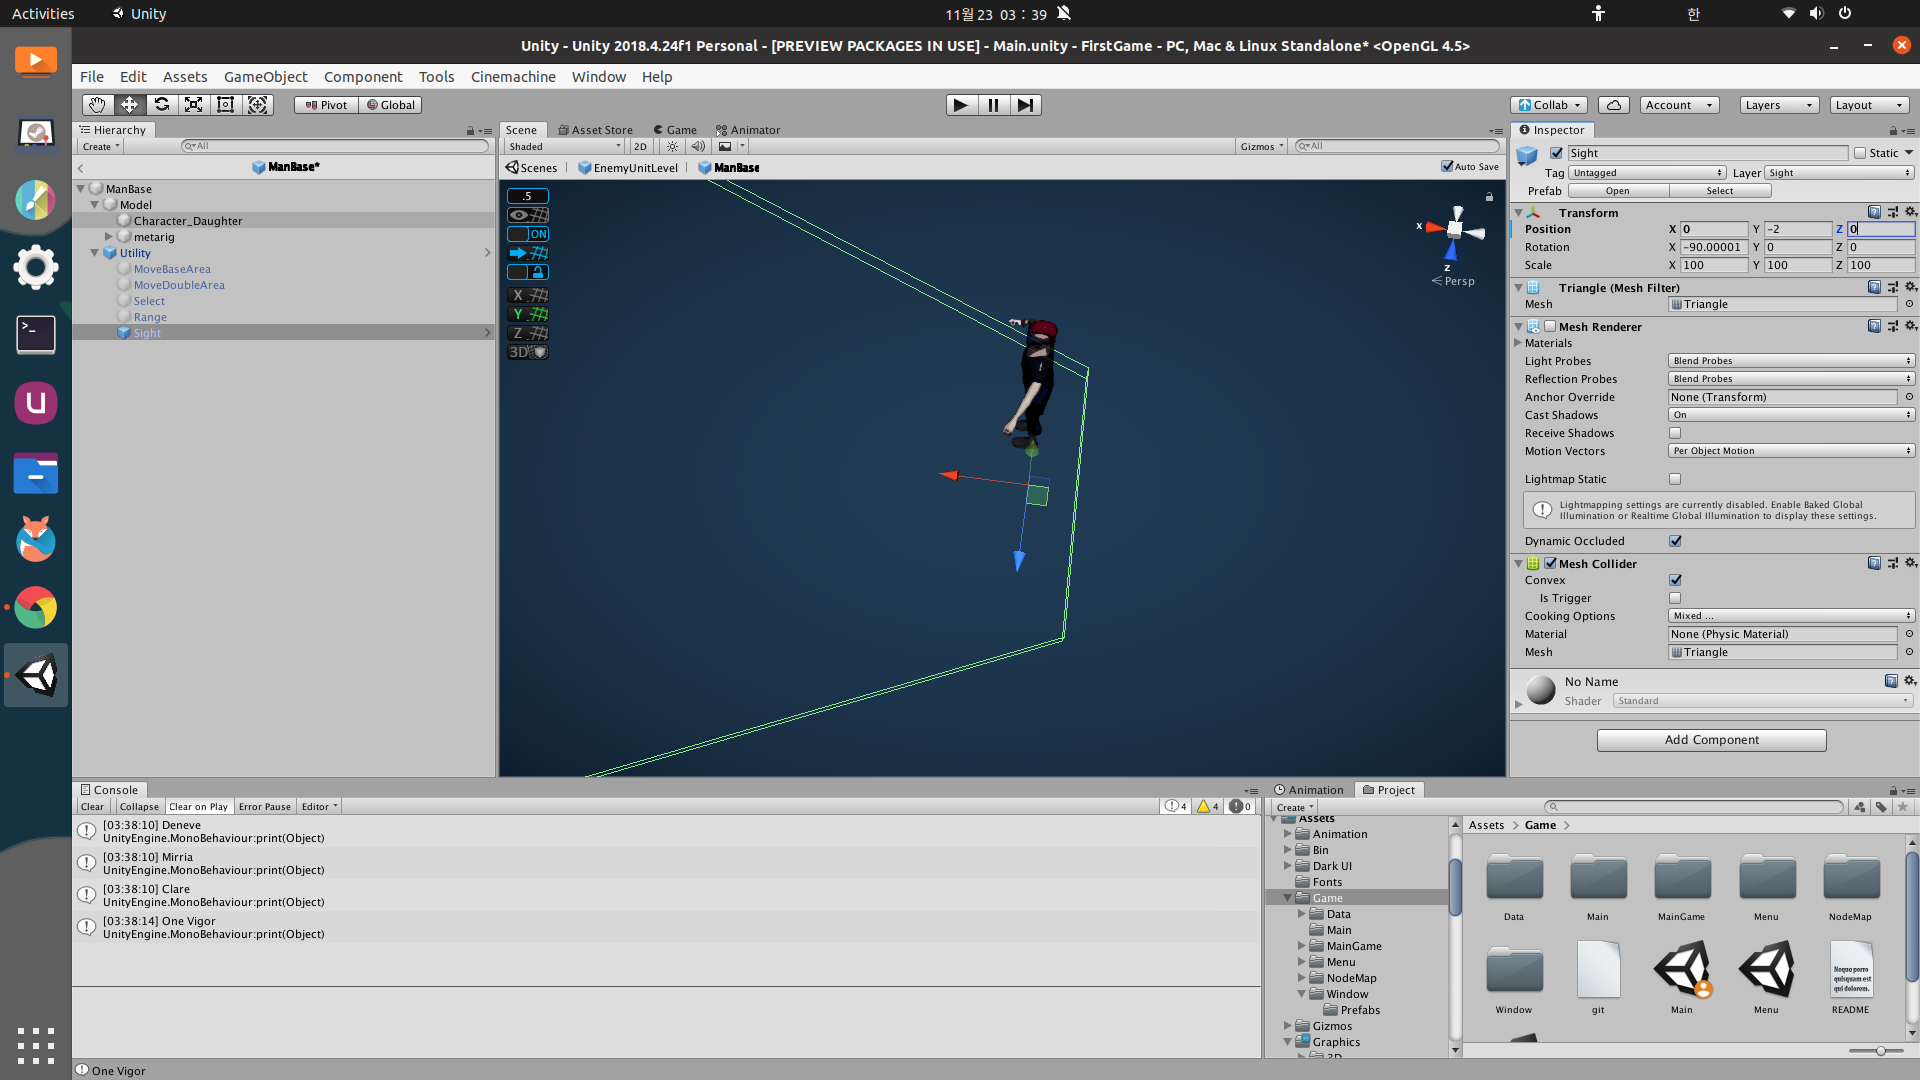The width and height of the screenshot is (1920, 1080).
Task: Click the Add Component button
Action: (x=1711, y=740)
